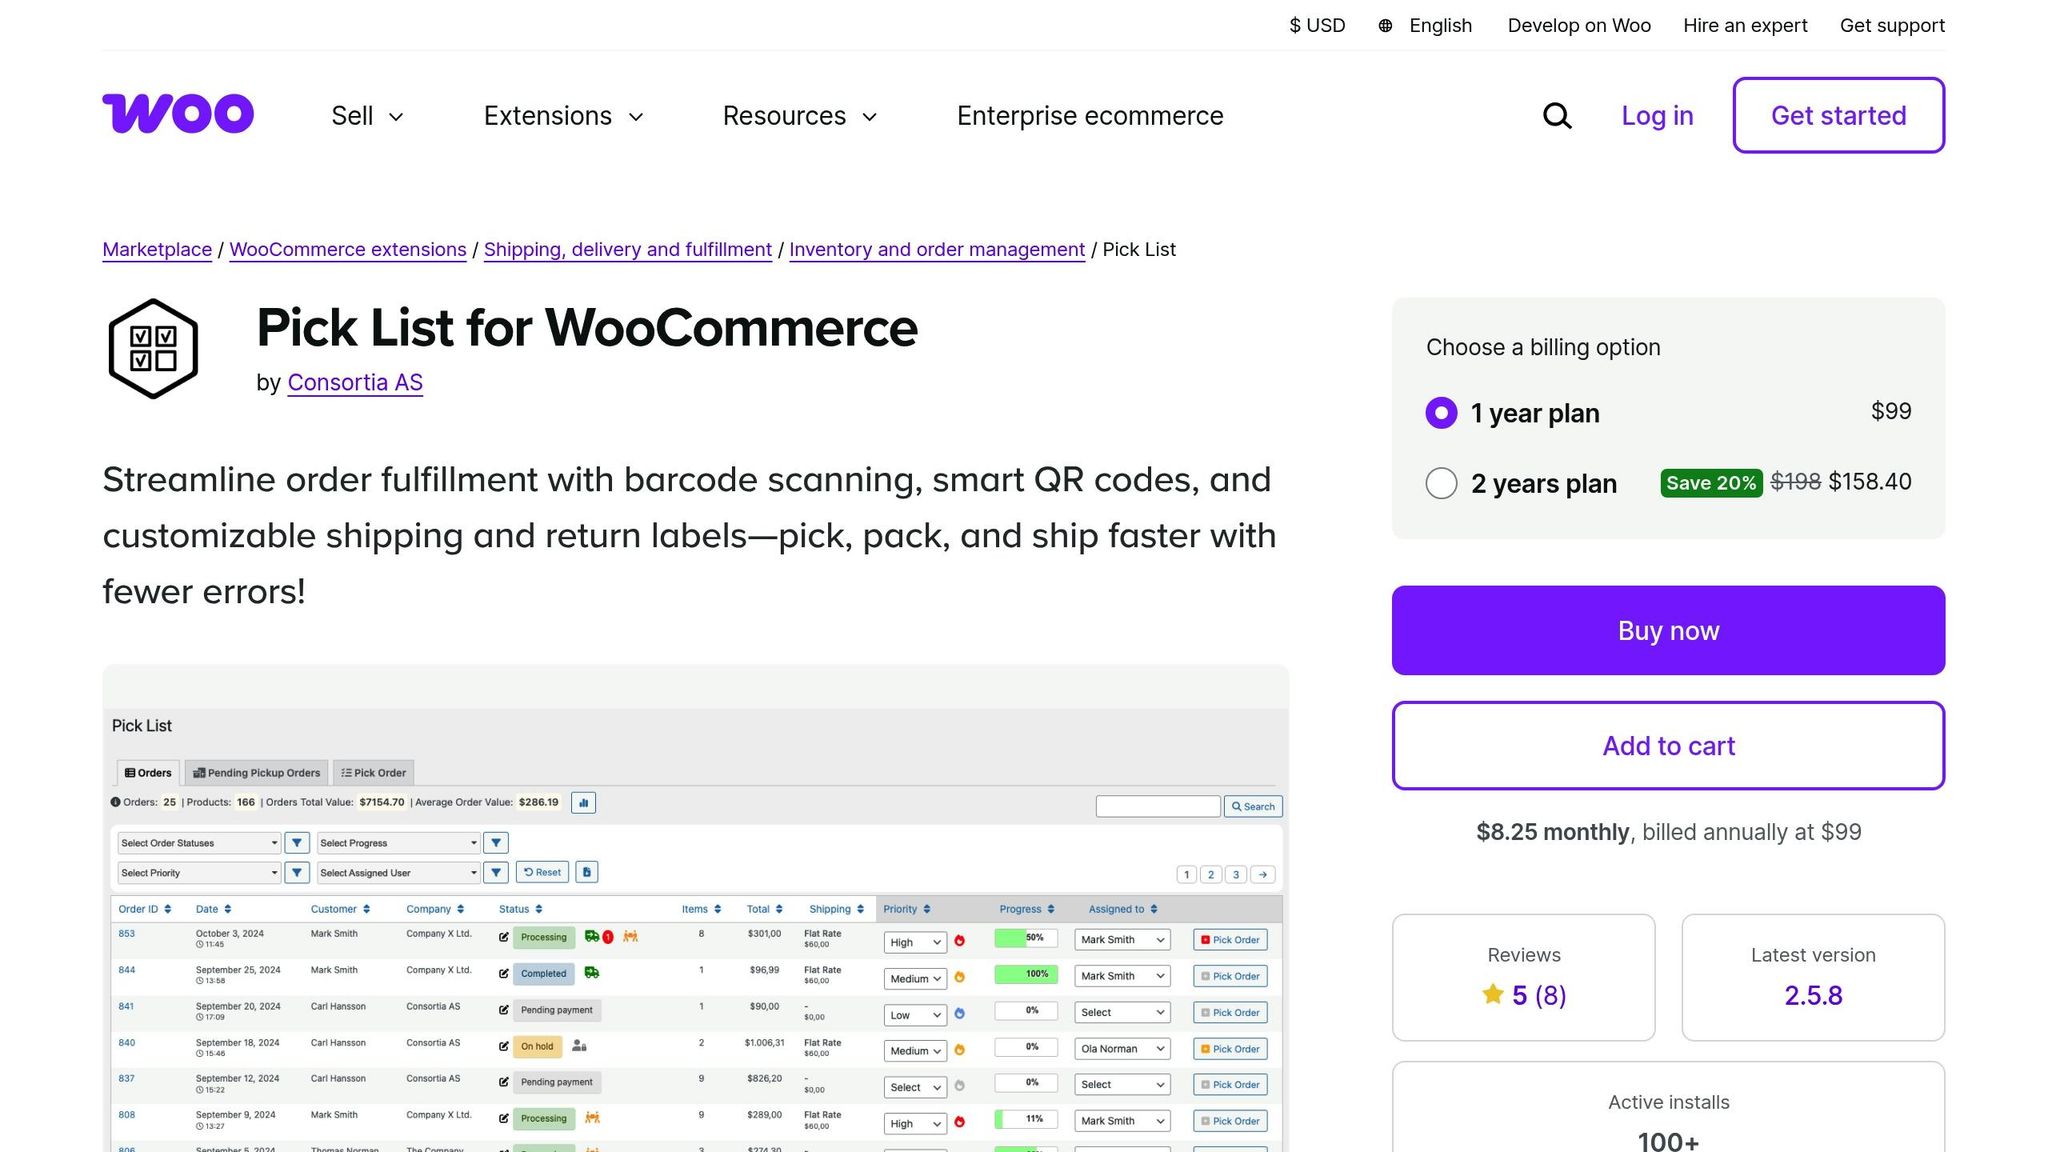Click the bar chart statistics icon
Viewport: 2048px width, 1152px height.
(583, 803)
